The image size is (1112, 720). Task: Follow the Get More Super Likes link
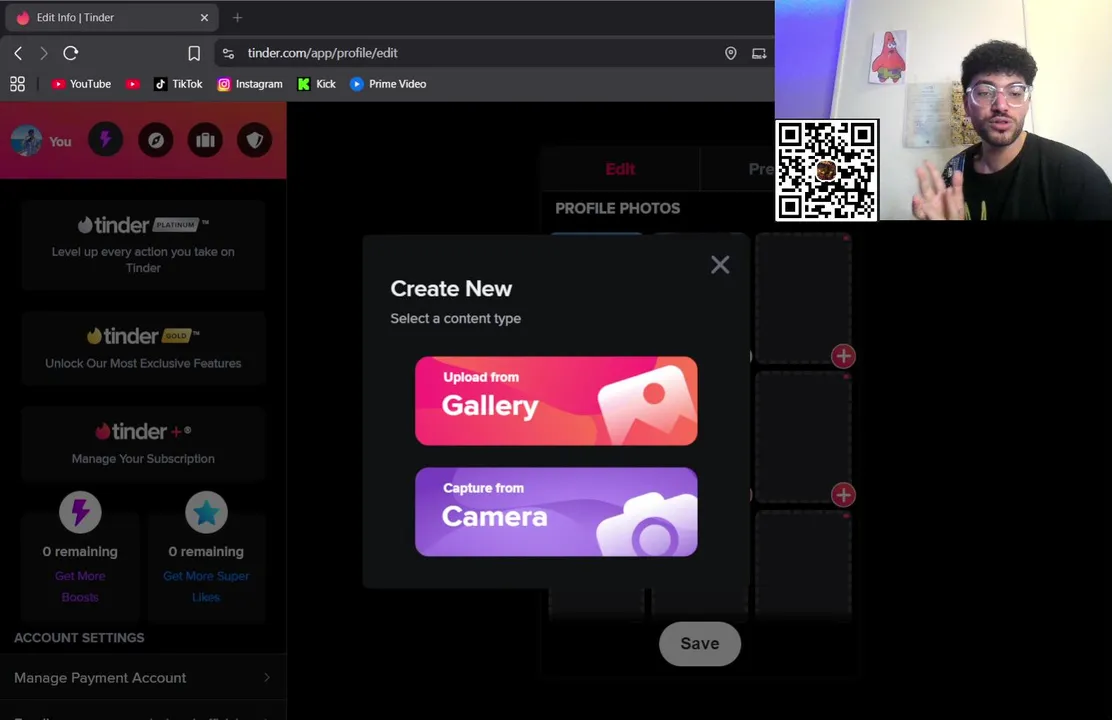pyautogui.click(x=206, y=586)
